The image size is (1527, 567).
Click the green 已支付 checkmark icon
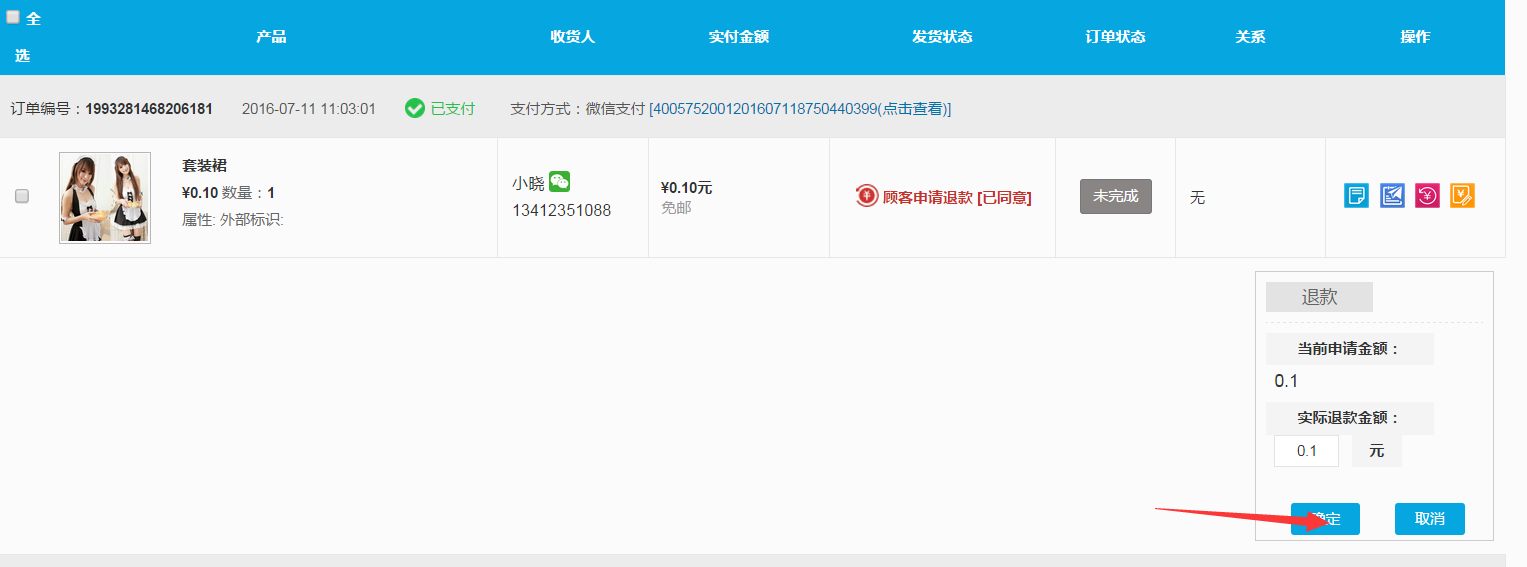click(415, 108)
